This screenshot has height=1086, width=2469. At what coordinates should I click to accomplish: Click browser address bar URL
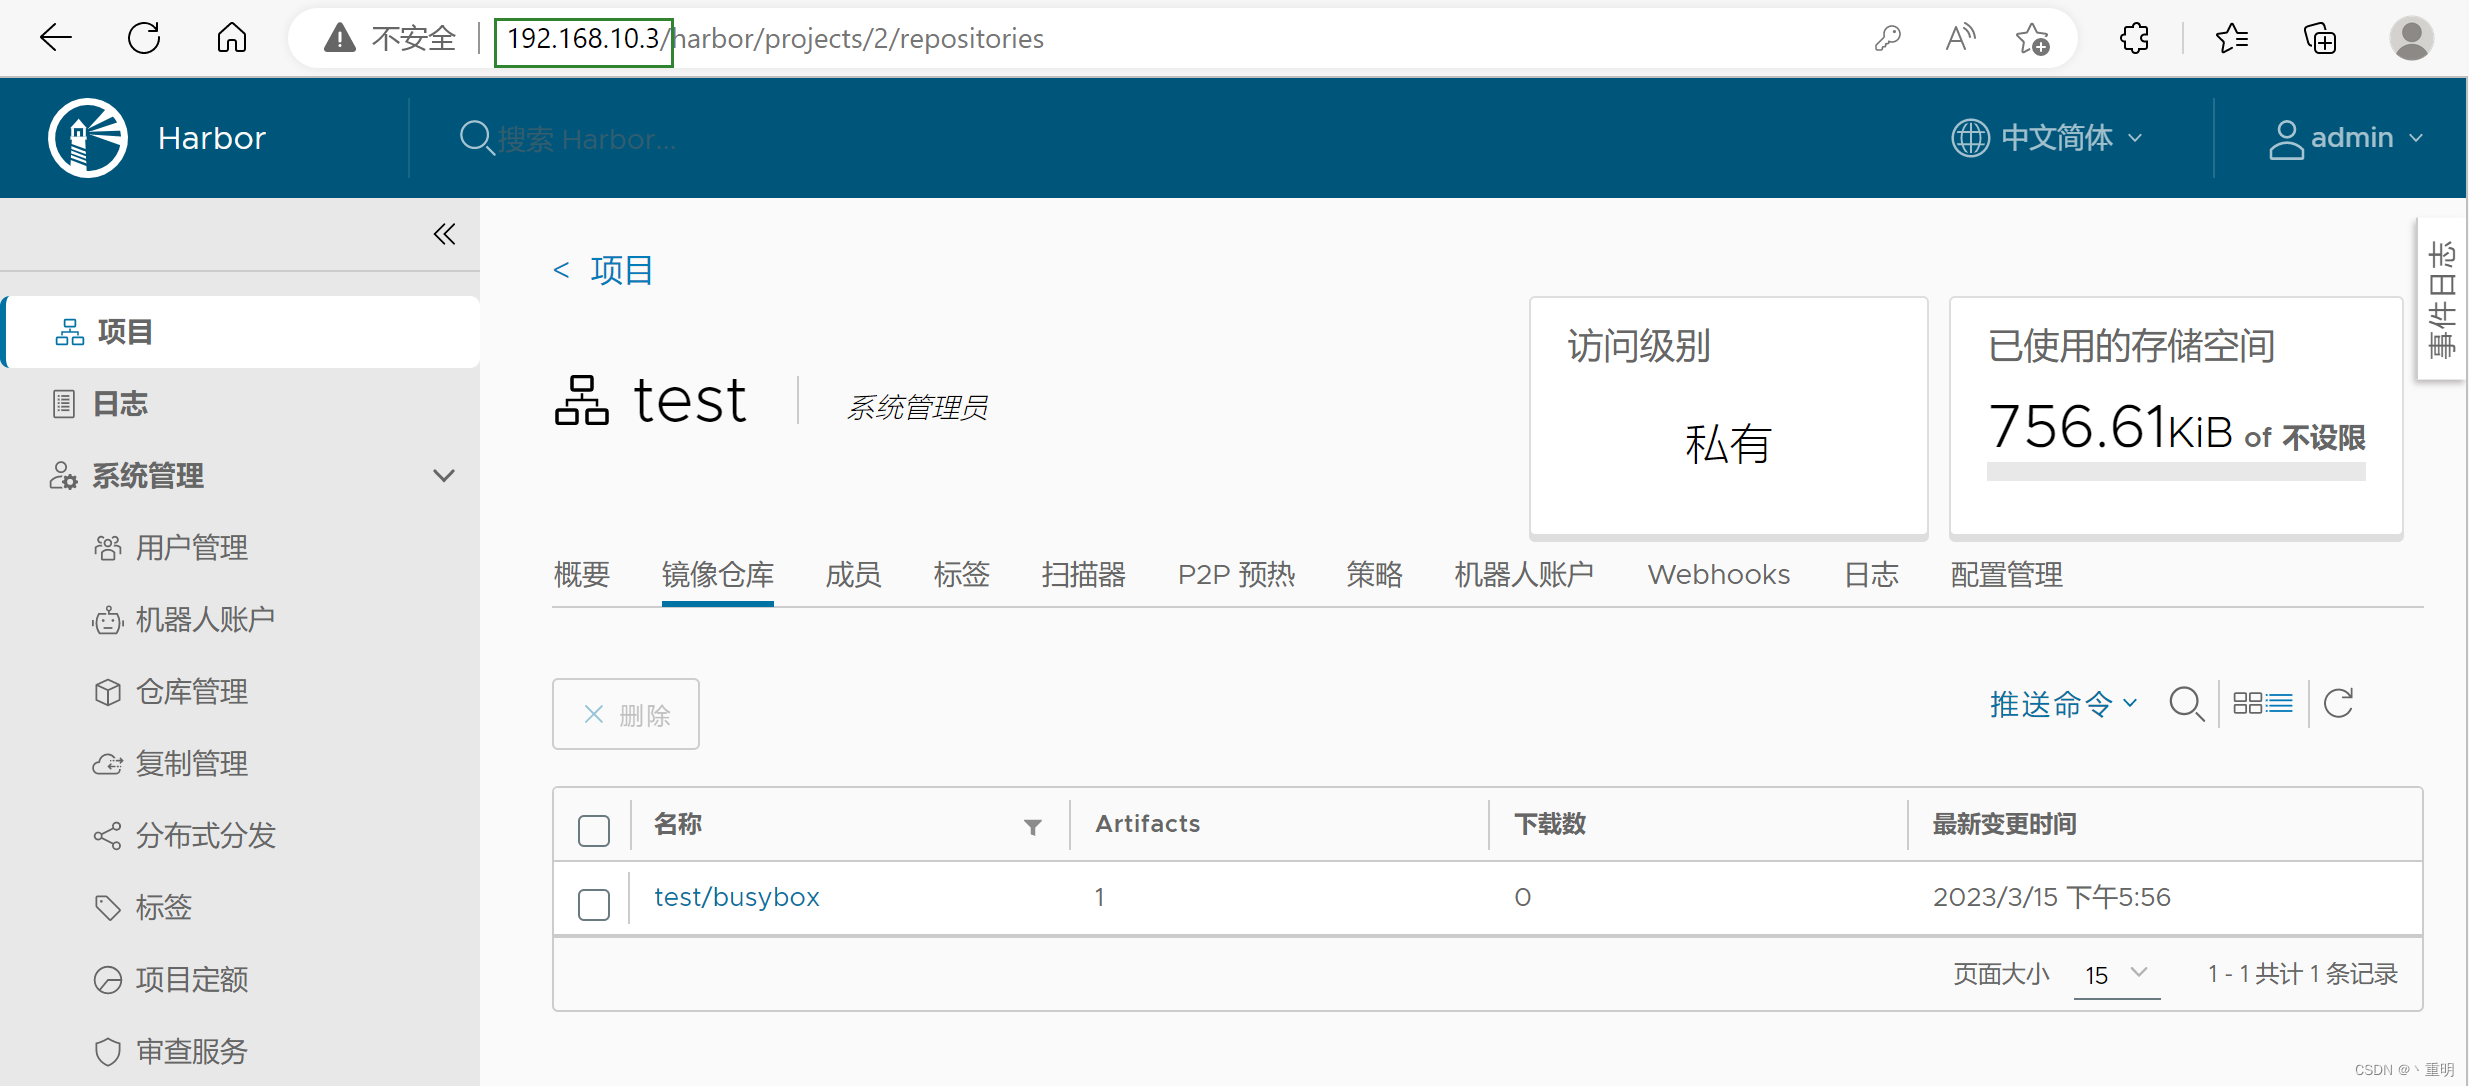775,39
